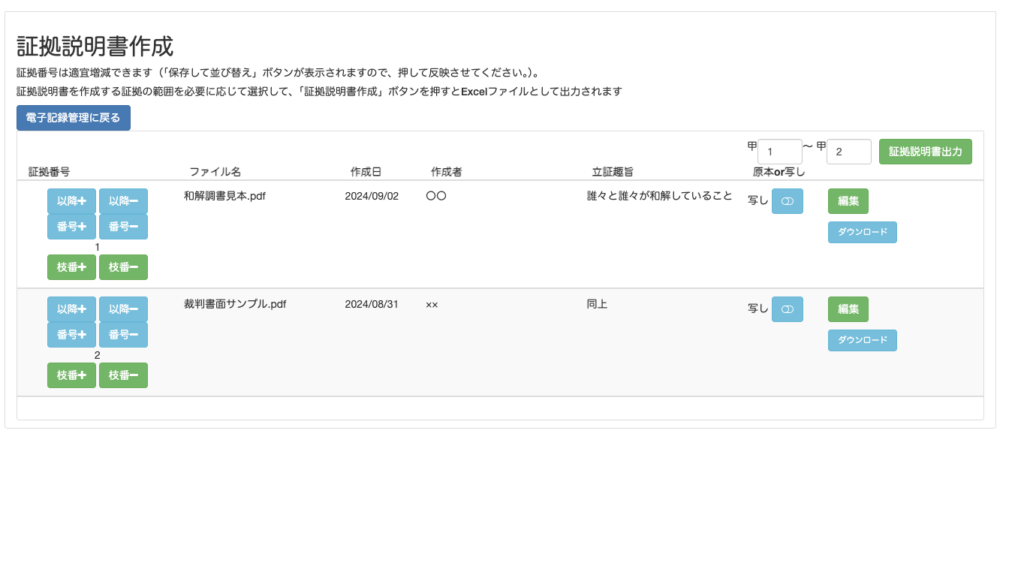The height and width of the screenshot is (569, 1024).
Task: Click the ending 甲 number input field
Action: click(x=849, y=152)
